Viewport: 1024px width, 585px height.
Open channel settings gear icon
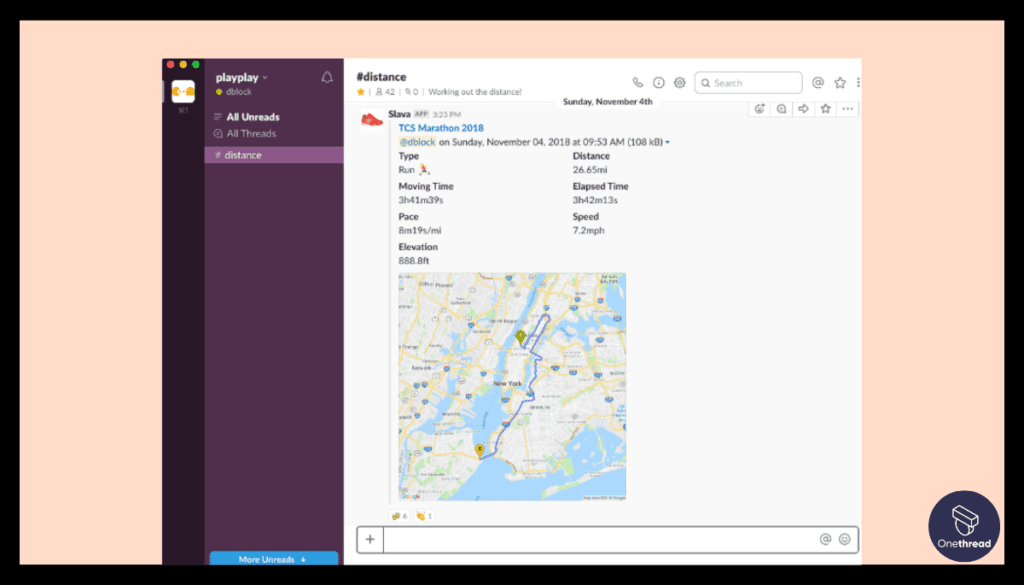tap(680, 83)
